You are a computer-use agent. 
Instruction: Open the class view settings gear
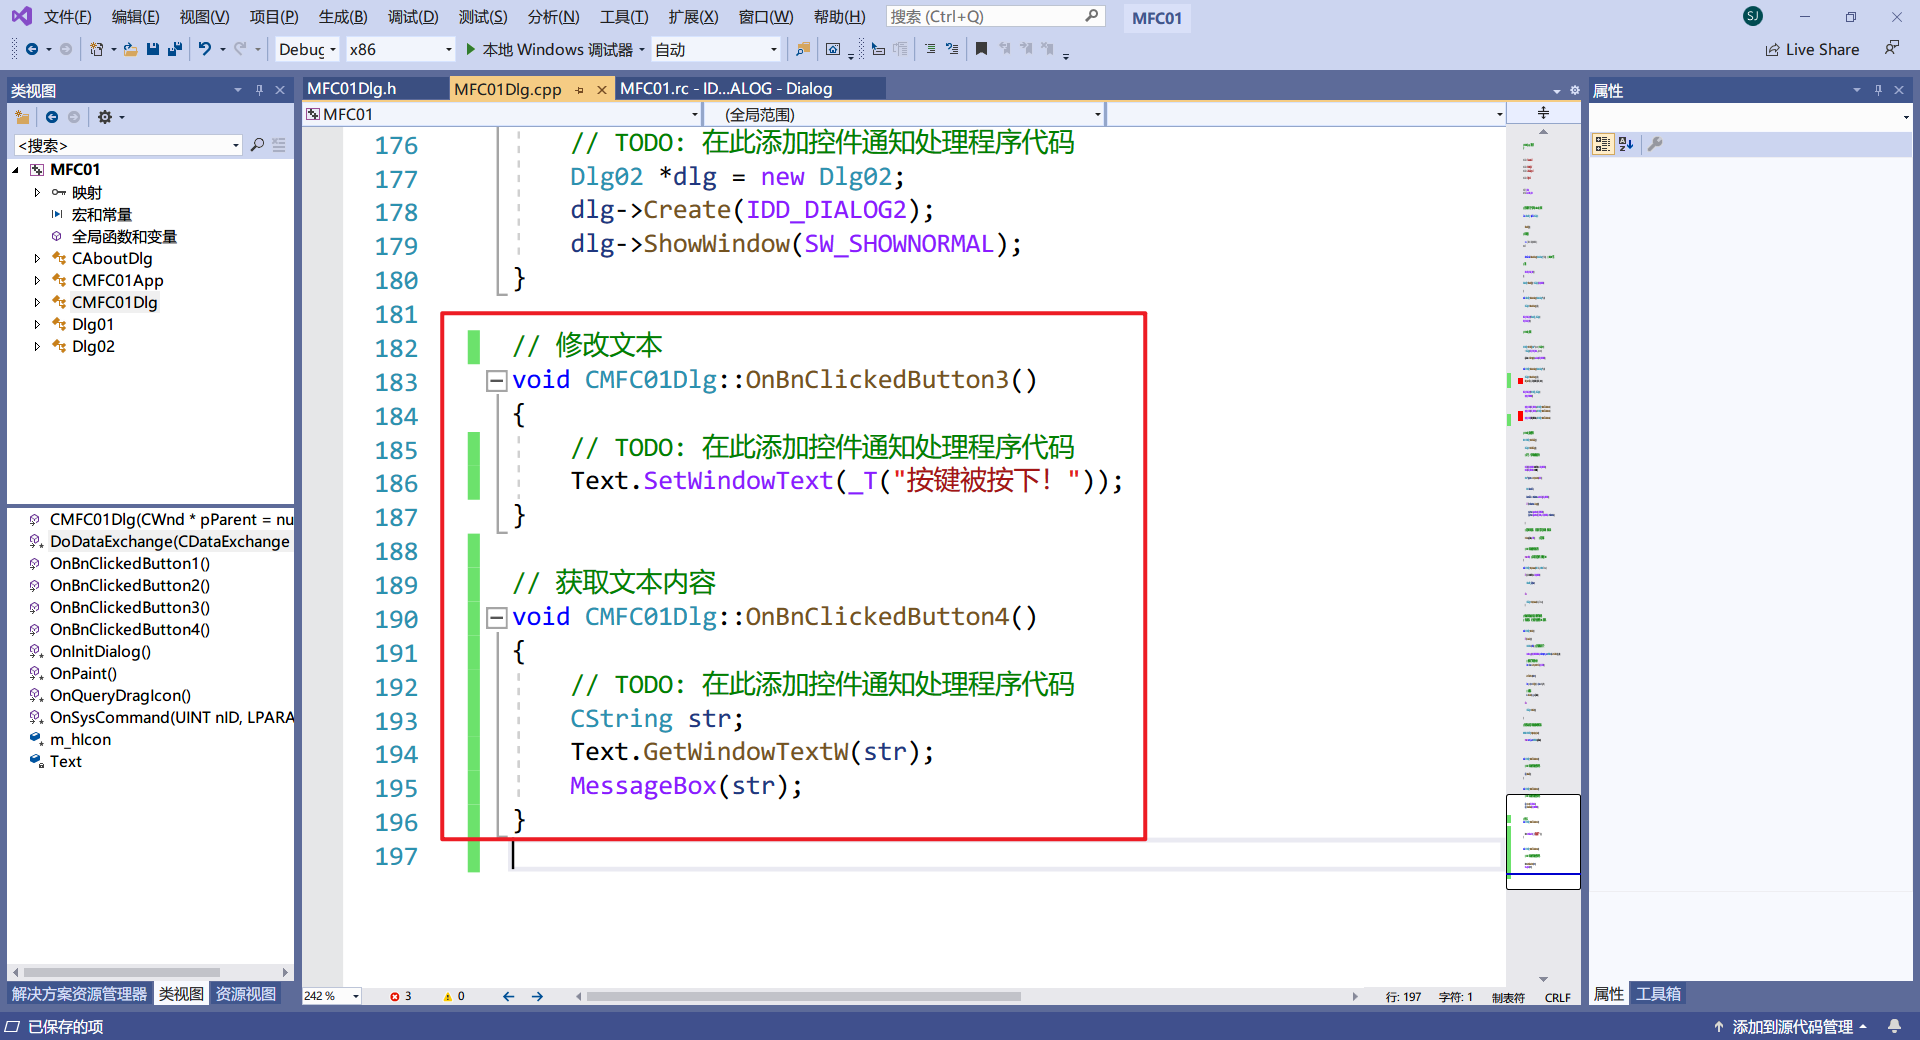tap(106, 117)
